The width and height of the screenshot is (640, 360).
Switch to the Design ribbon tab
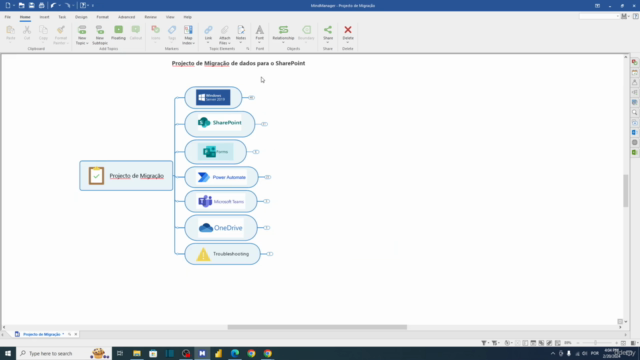coord(81,17)
